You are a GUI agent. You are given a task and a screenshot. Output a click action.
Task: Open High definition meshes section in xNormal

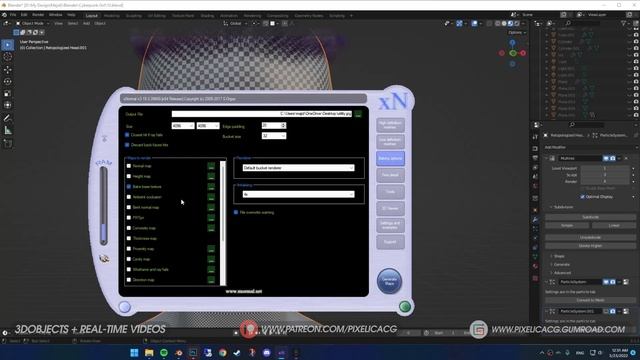[x=390, y=125]
